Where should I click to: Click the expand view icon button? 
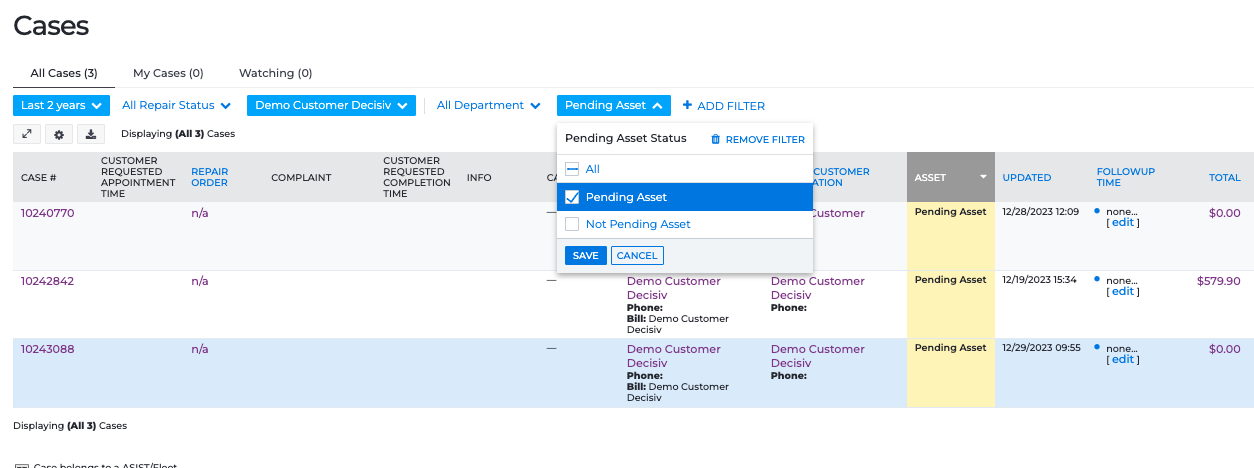pos(27,134)
